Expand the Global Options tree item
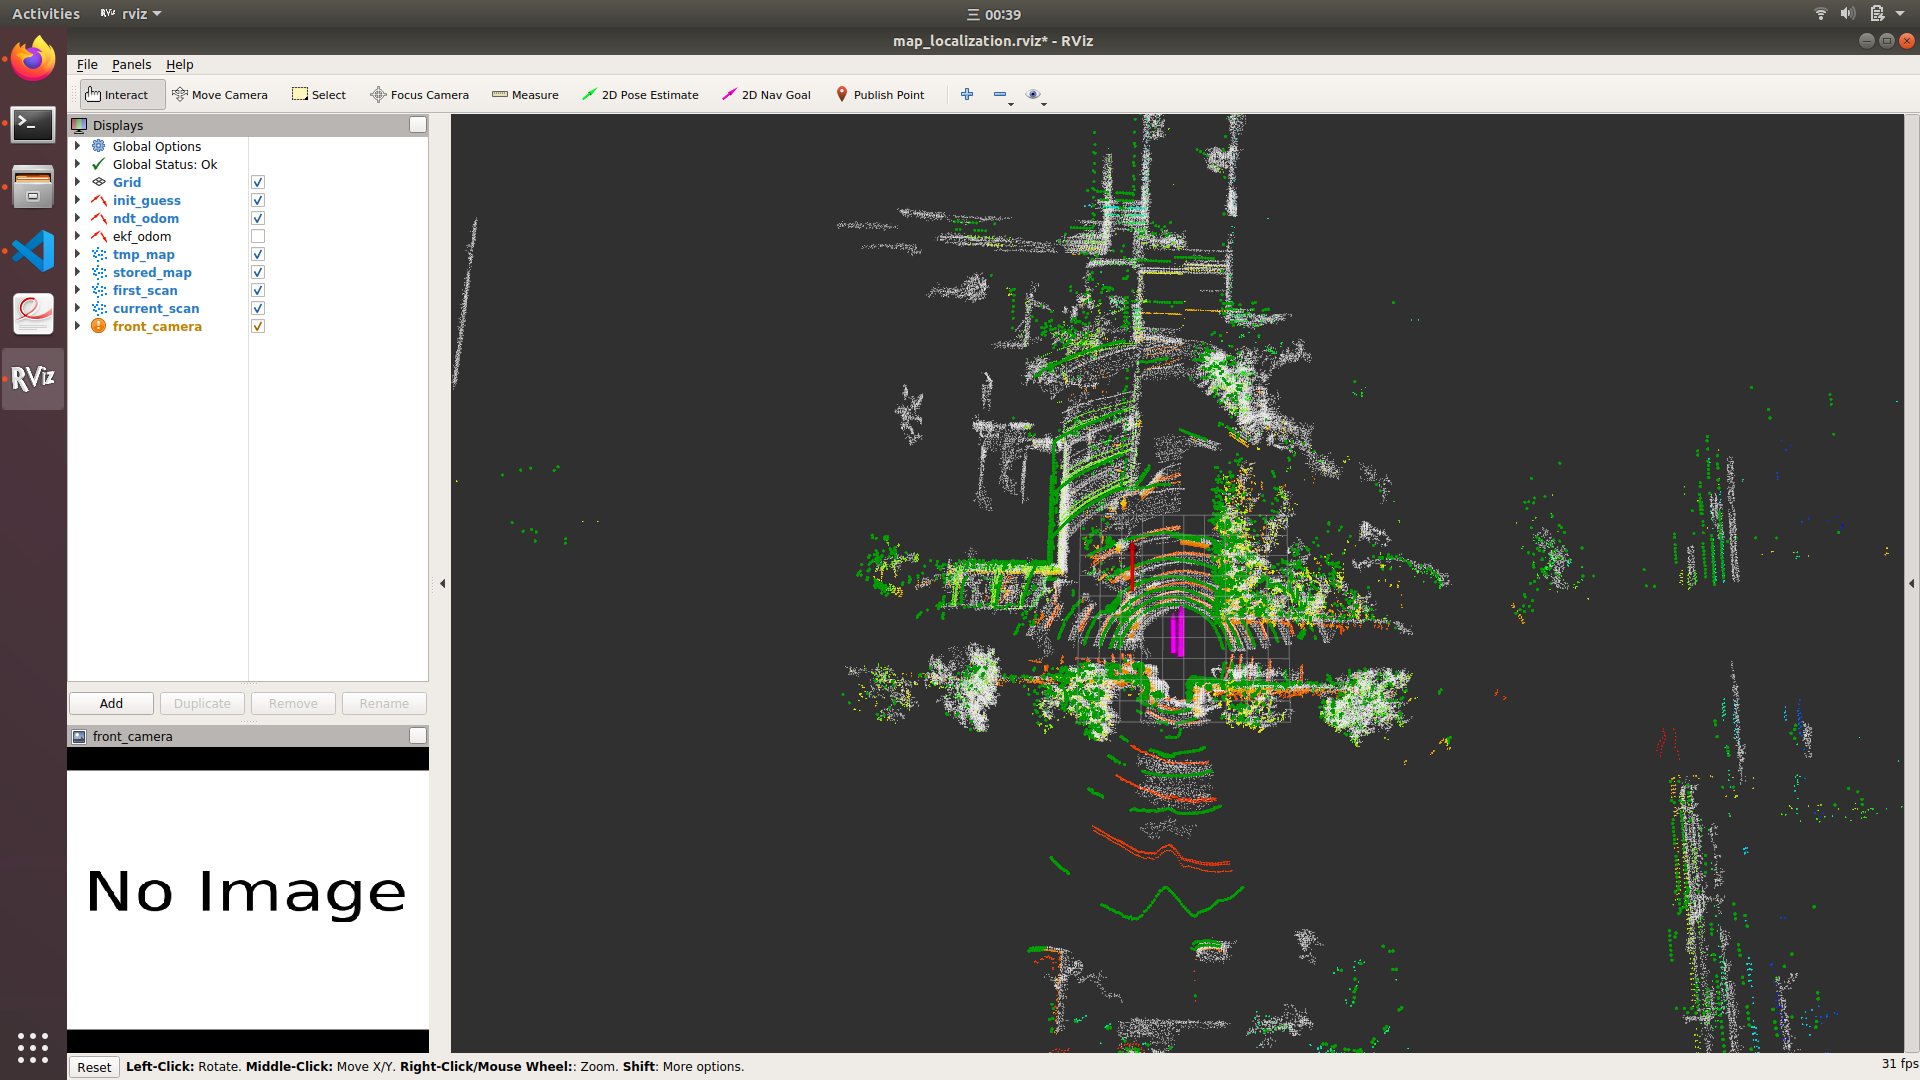The image size is (1920, 1080). click(x=79, y=145)
